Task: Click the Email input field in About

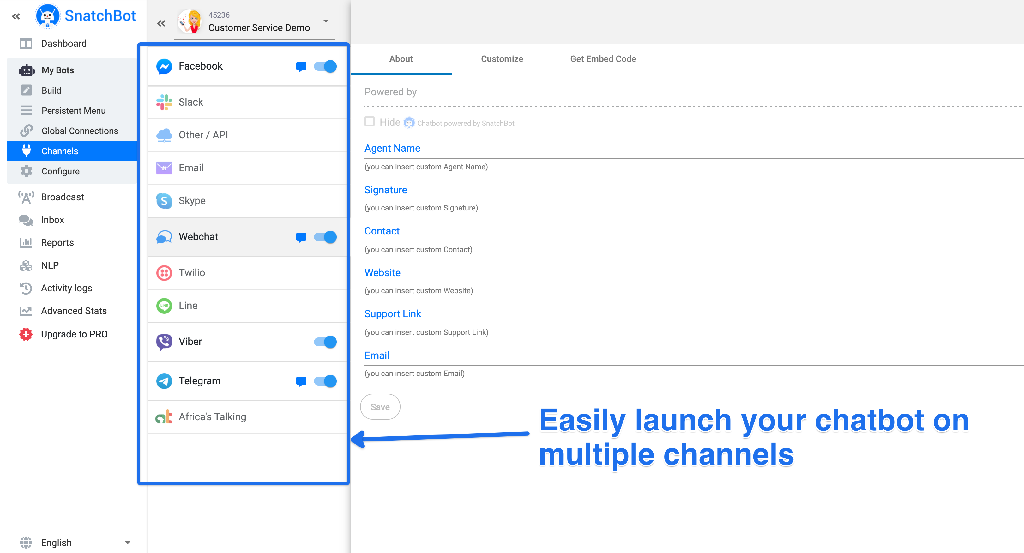Action: 694,356
